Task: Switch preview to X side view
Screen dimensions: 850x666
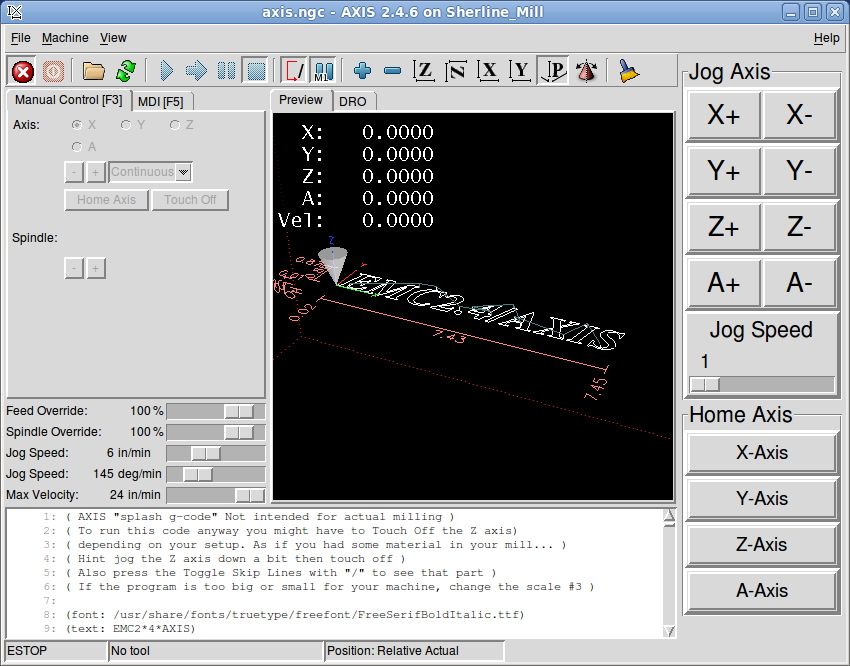Action: click(x=488, y=71)
